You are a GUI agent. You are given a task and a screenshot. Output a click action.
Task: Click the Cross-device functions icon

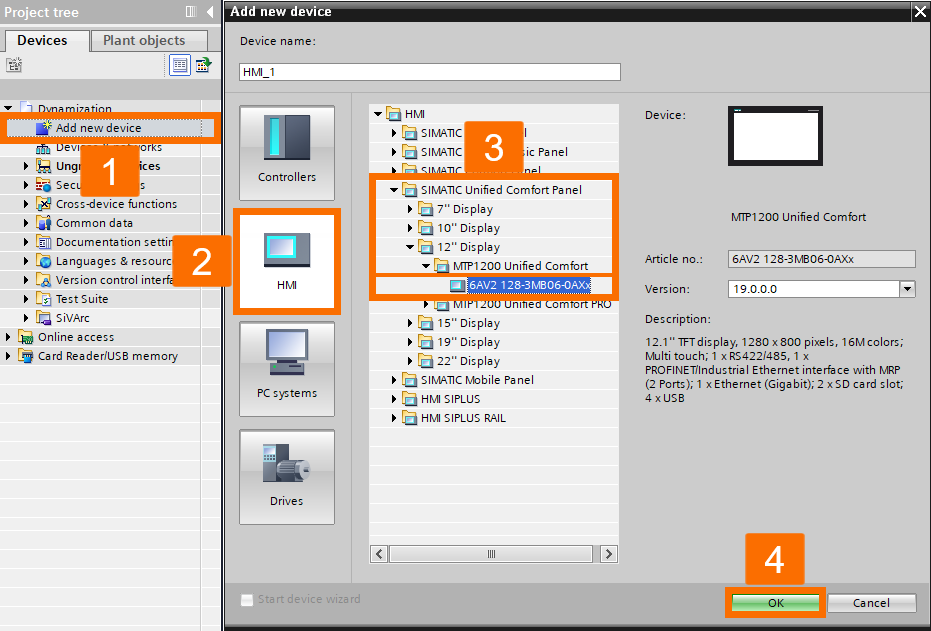click(43, 204)
